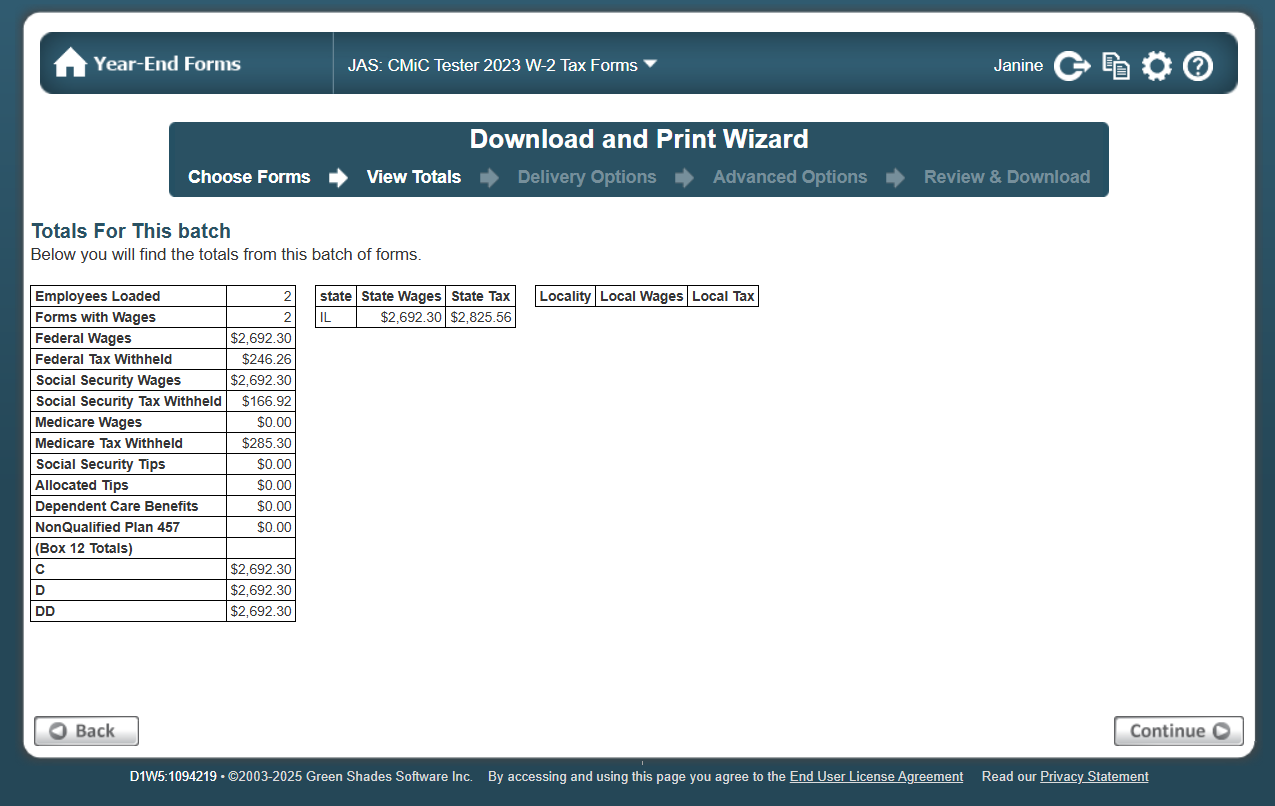The image size is (1275, 806).
Task: Click the Federal Wages row label
Action: pyautogui.click(x=83, y=338)
